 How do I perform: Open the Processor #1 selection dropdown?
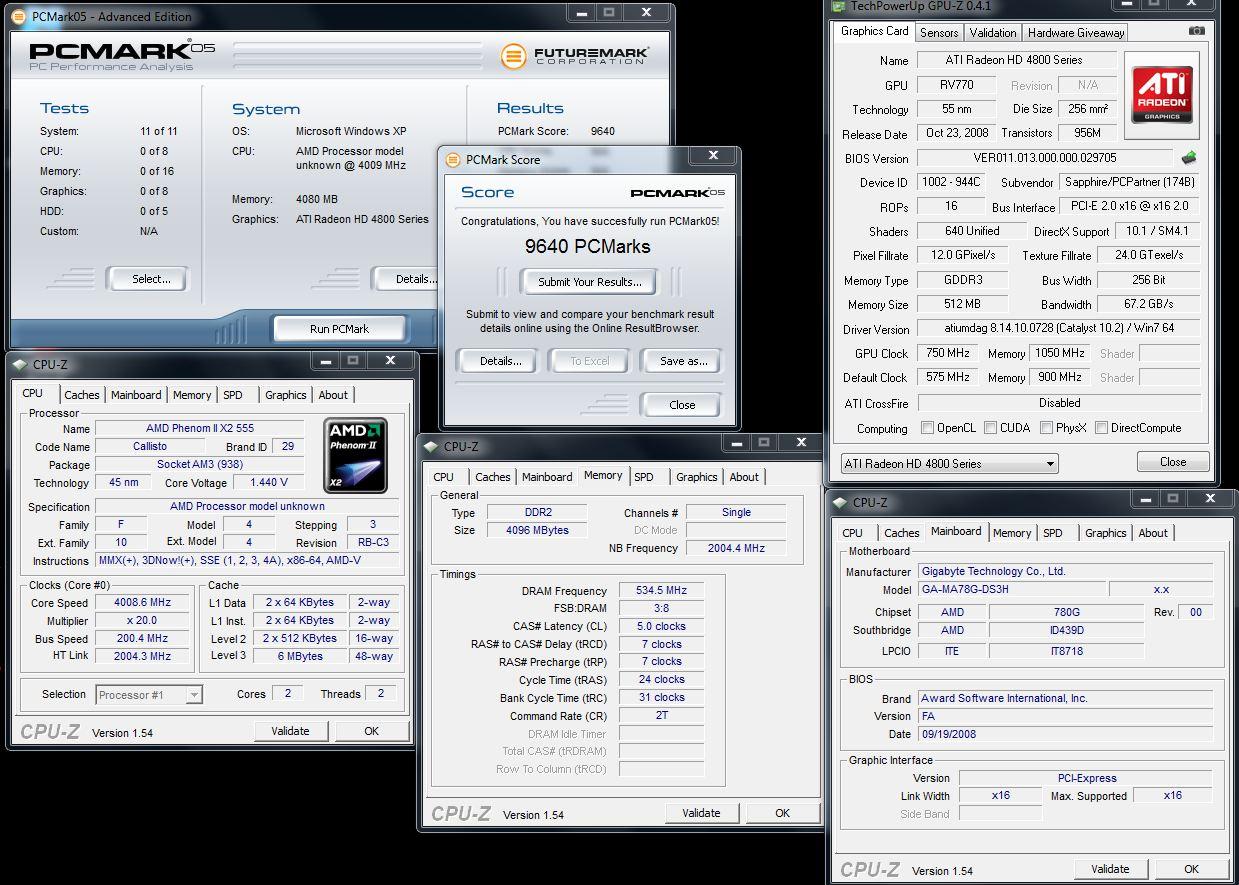tap(149, 694)
